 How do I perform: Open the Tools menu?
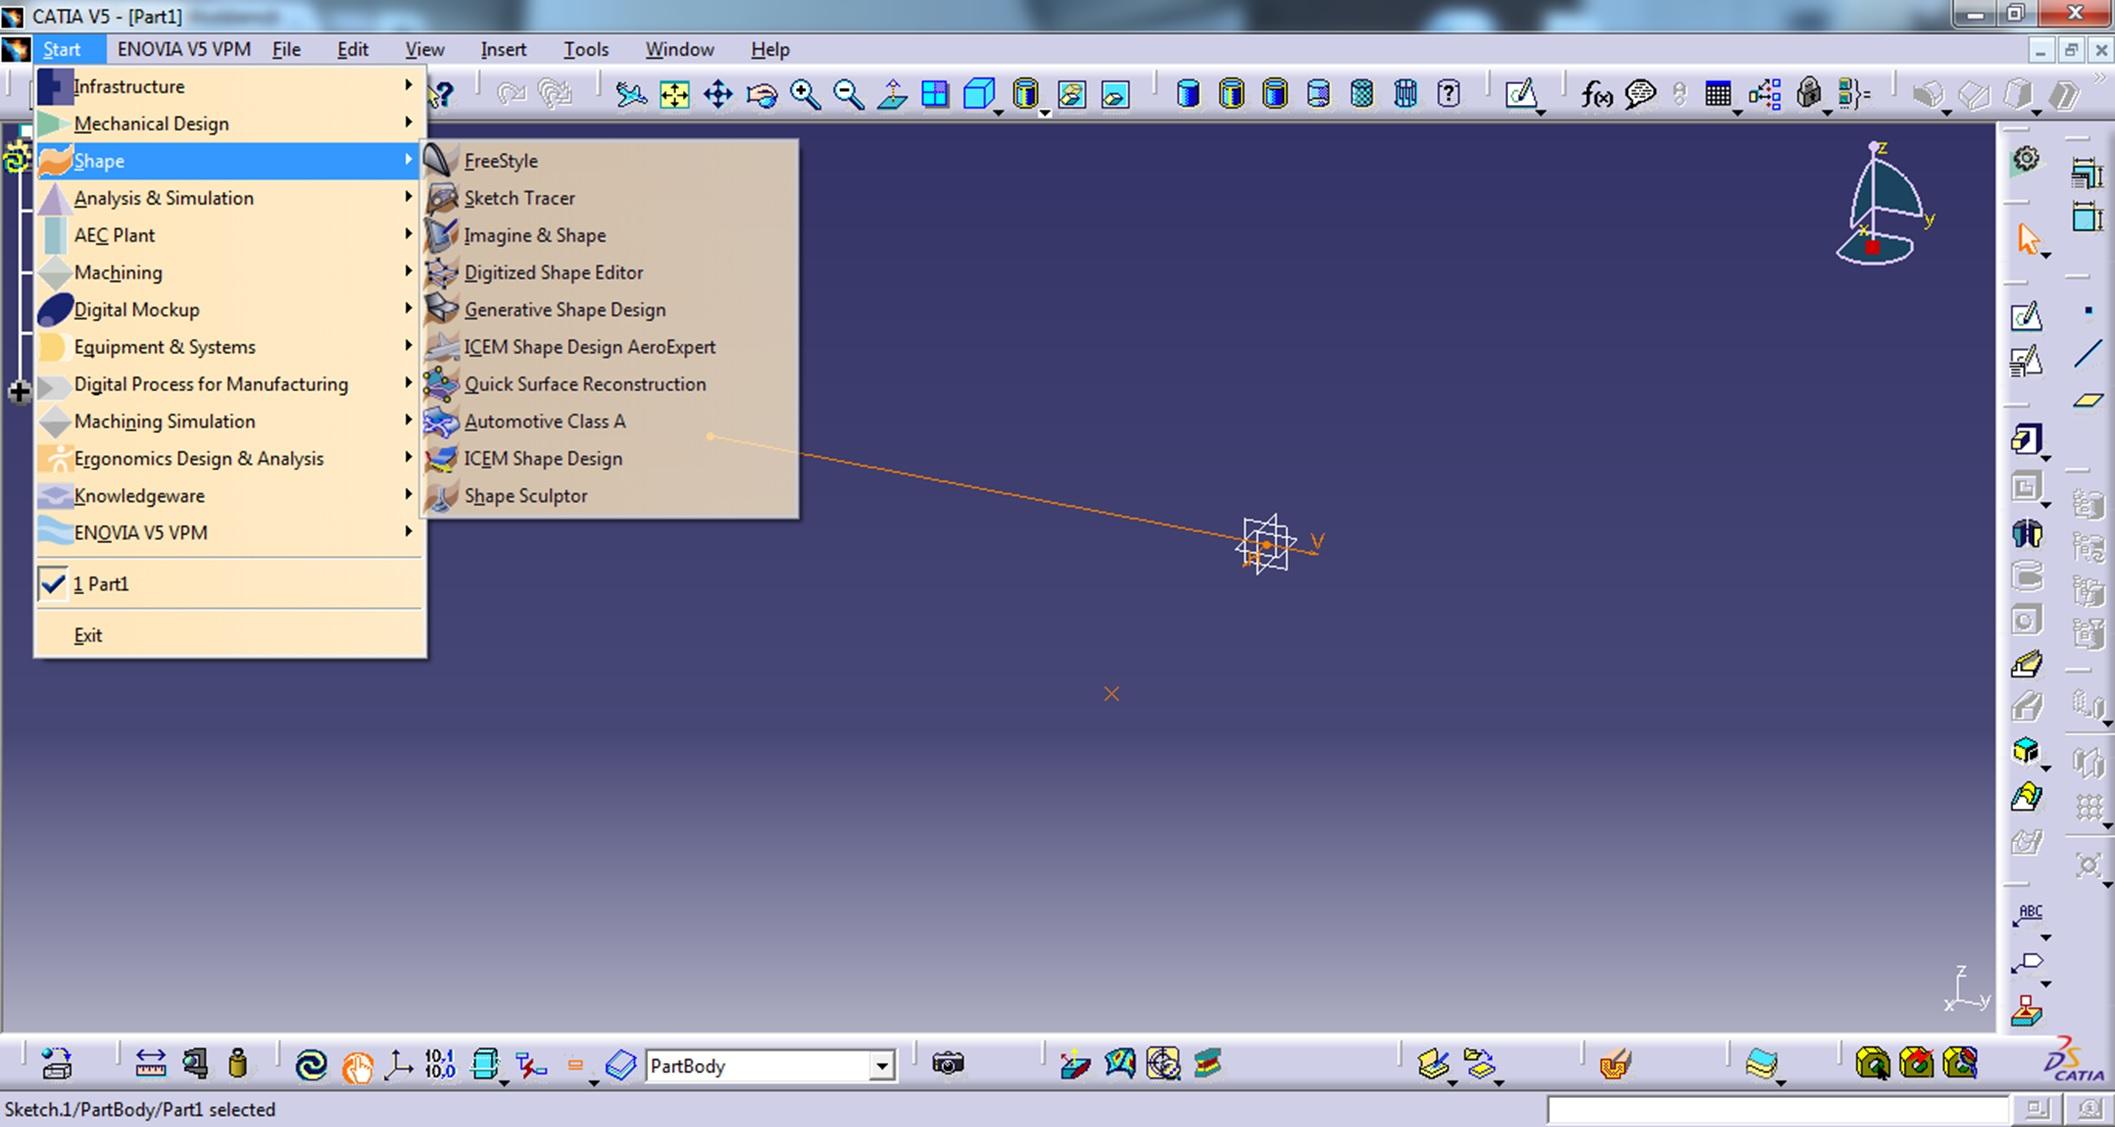click(585, 49)
